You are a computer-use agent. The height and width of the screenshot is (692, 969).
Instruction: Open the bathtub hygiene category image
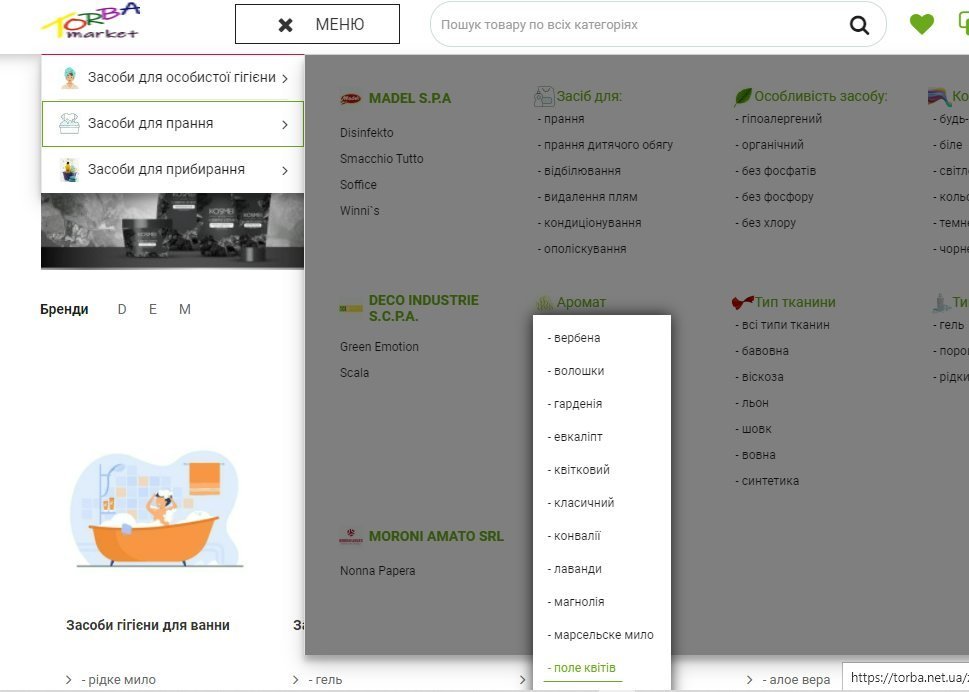coord(156,510)
